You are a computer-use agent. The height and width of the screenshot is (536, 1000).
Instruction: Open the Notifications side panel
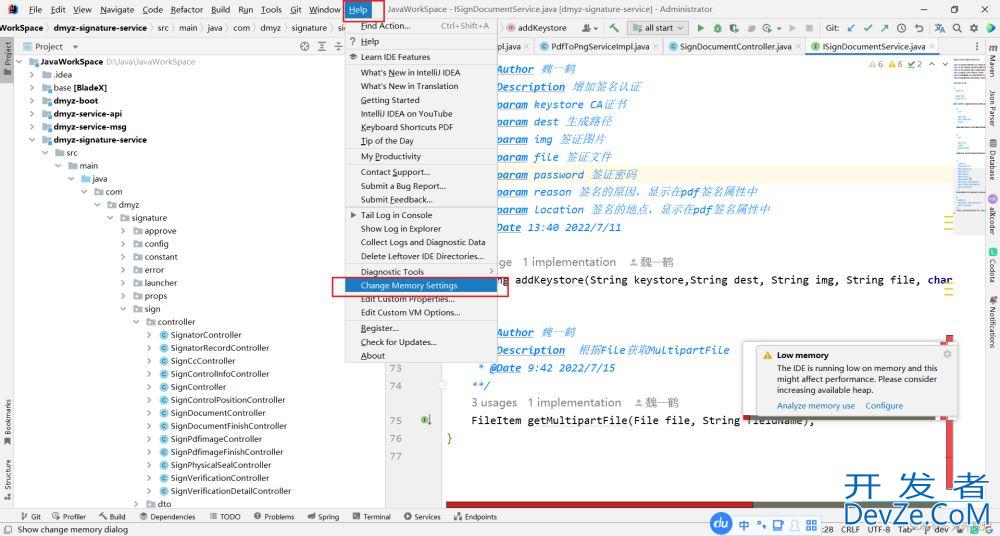pyautogui.click(x=992, y=322)
